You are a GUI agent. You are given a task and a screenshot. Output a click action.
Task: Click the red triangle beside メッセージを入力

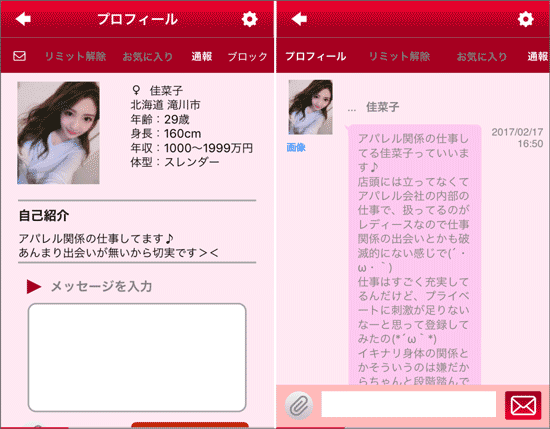(x=34, y=287)
